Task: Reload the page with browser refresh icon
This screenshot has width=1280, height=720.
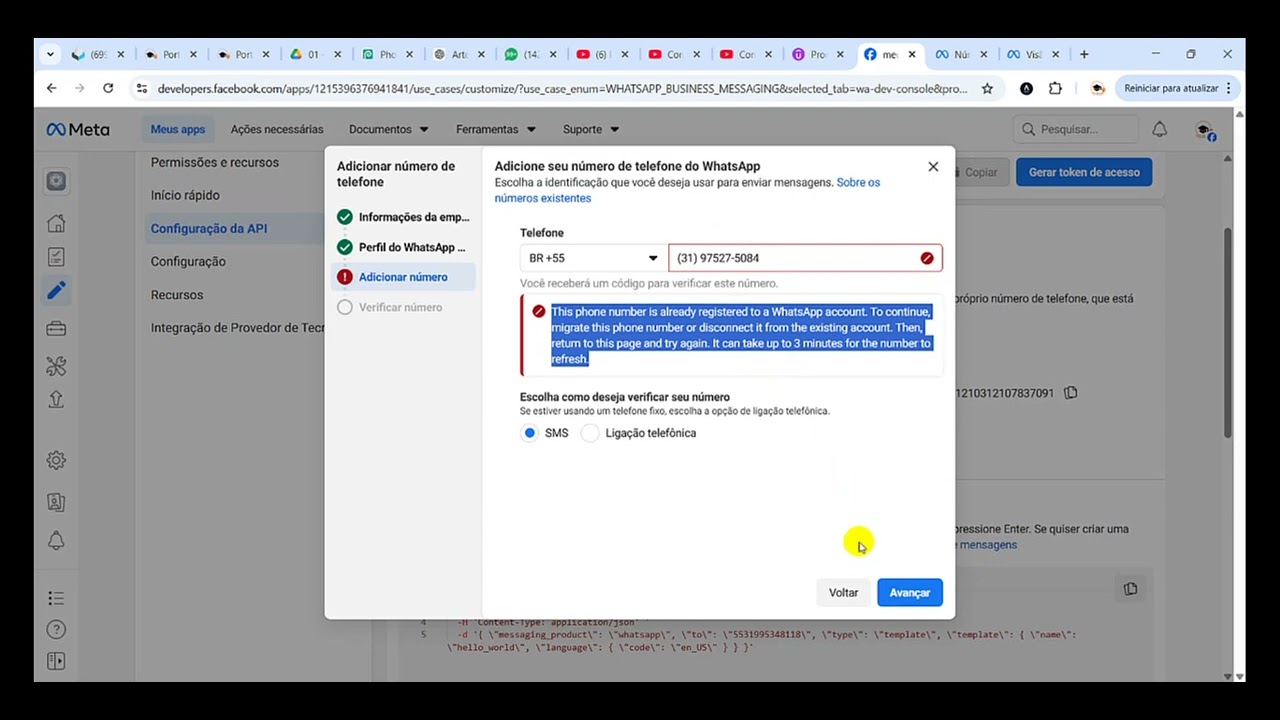Action: [x=108, y=88]
